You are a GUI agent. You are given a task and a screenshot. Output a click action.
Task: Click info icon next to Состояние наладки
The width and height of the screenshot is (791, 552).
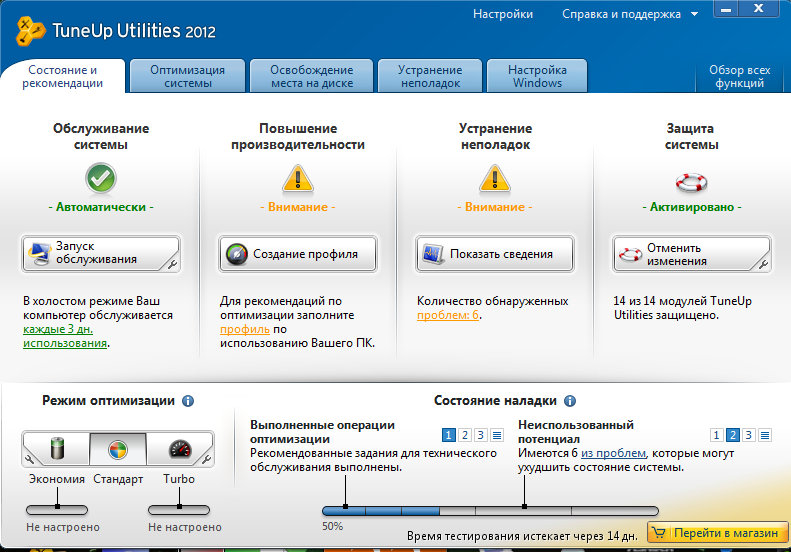570,401
